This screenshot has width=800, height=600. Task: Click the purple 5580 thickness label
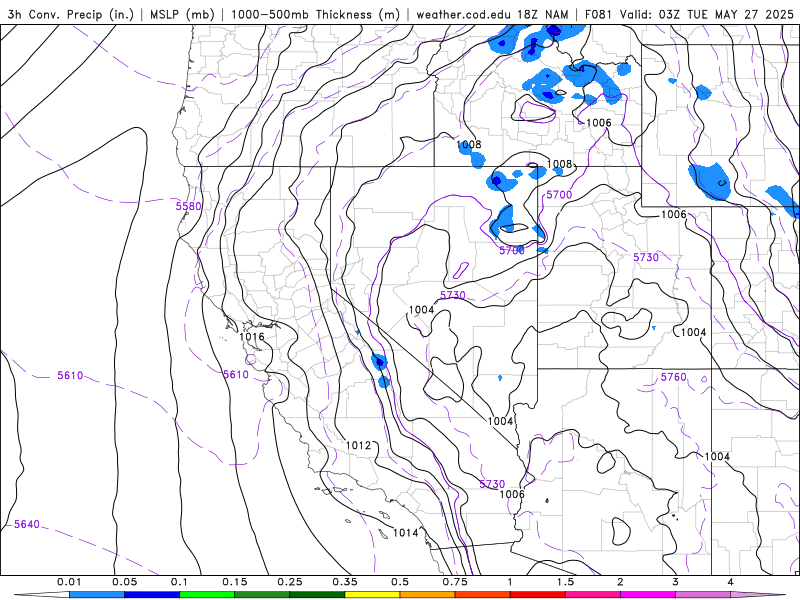(x=188, y=206)
